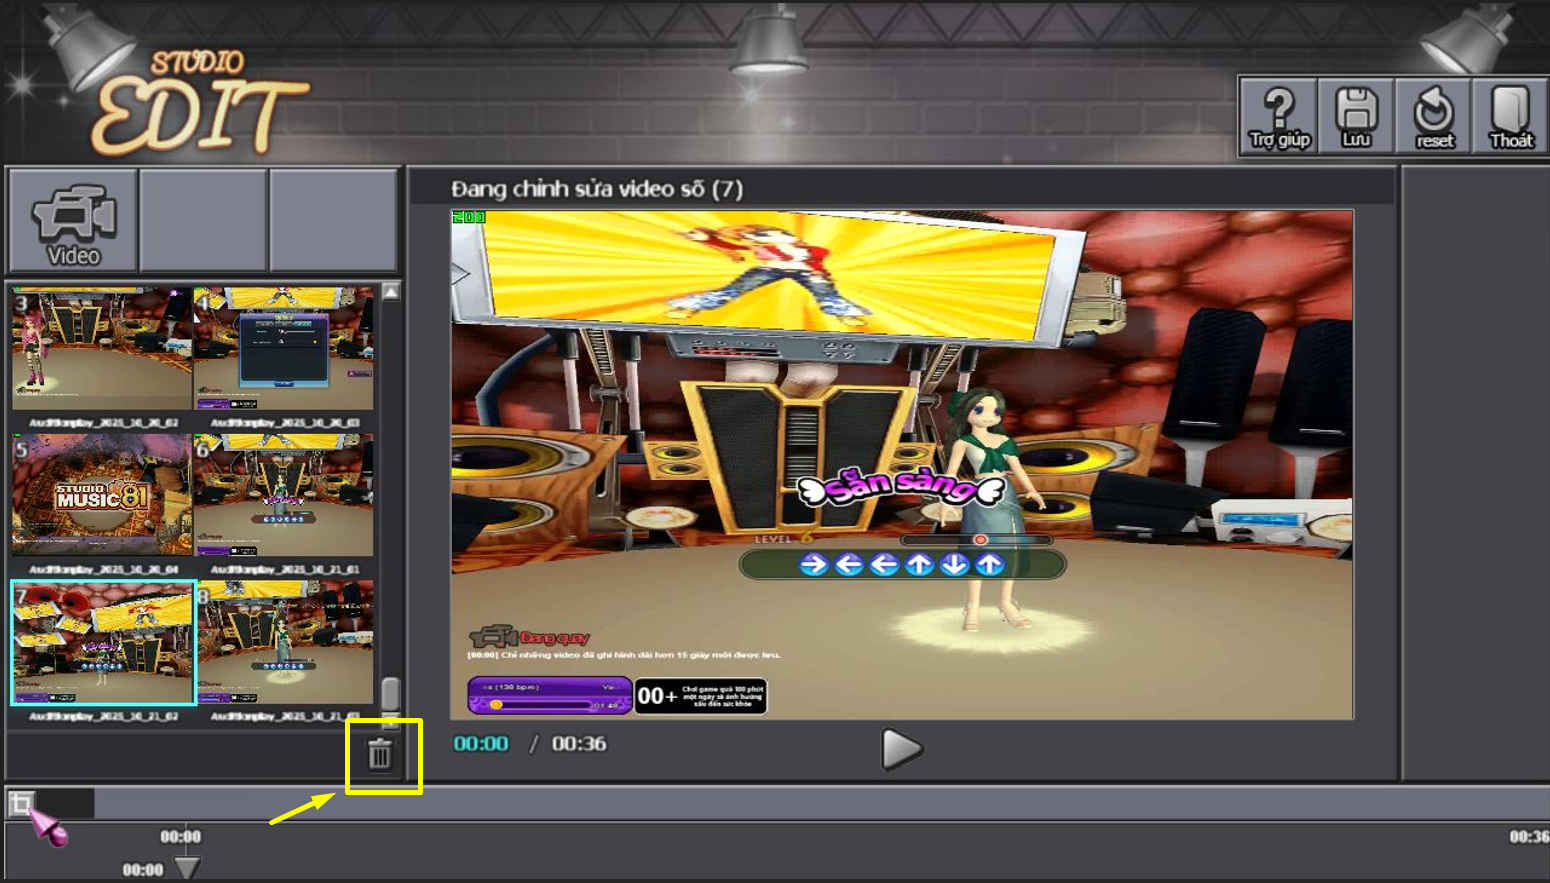
Task: Save the video with the Lưu icon
Action: pyautogui.click(x=1356, y=116)
